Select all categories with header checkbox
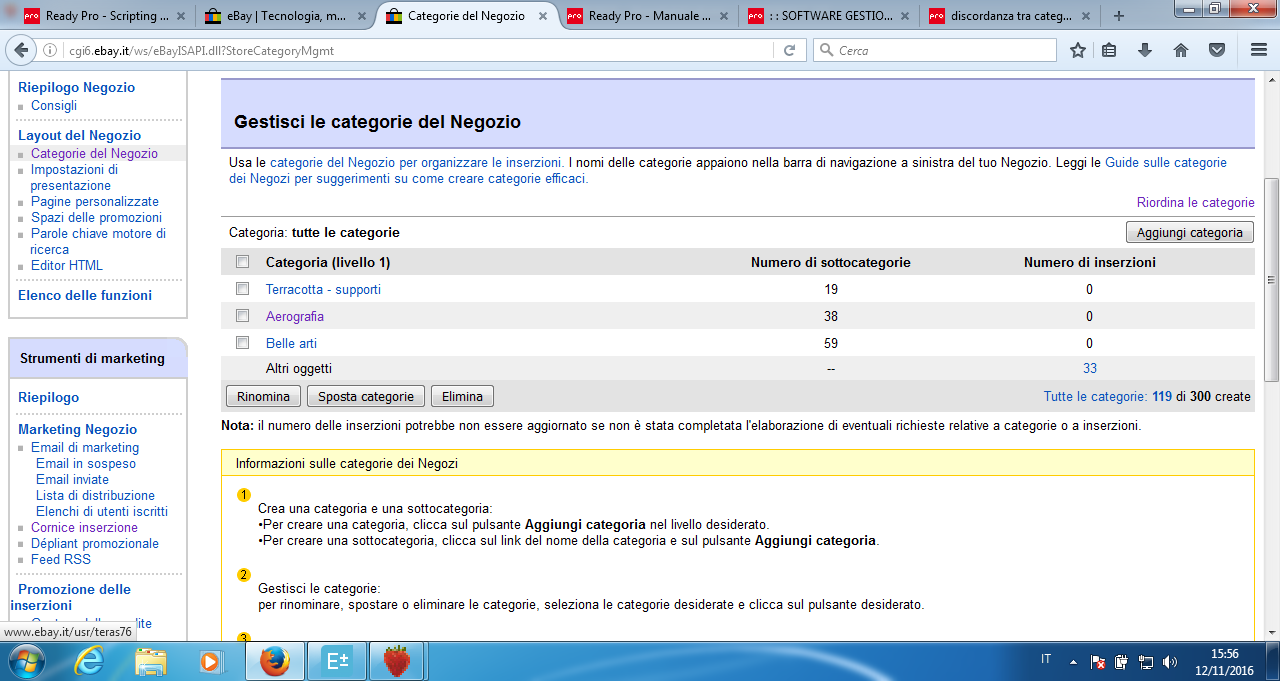 242,262
